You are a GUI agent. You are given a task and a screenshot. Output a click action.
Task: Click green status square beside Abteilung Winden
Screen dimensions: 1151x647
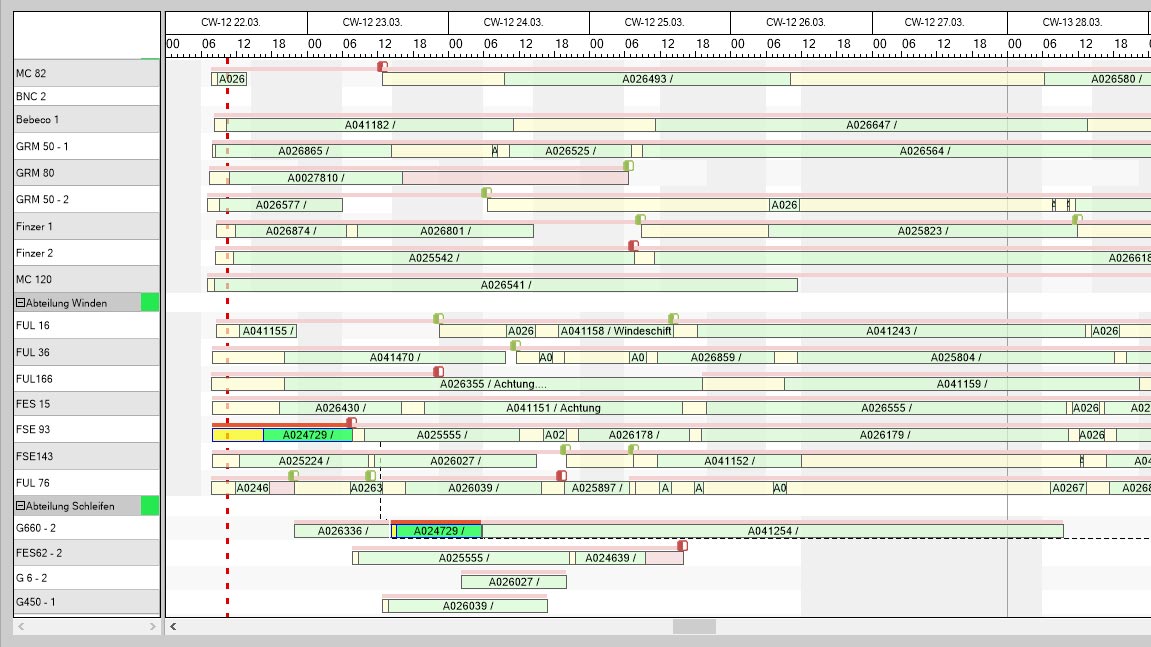pos(150,303)
